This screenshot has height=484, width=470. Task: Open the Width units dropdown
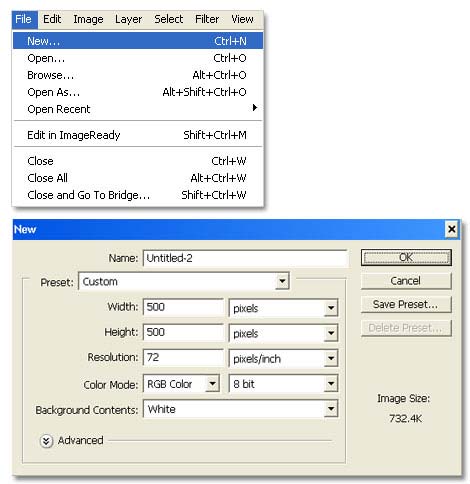[283, 308]
